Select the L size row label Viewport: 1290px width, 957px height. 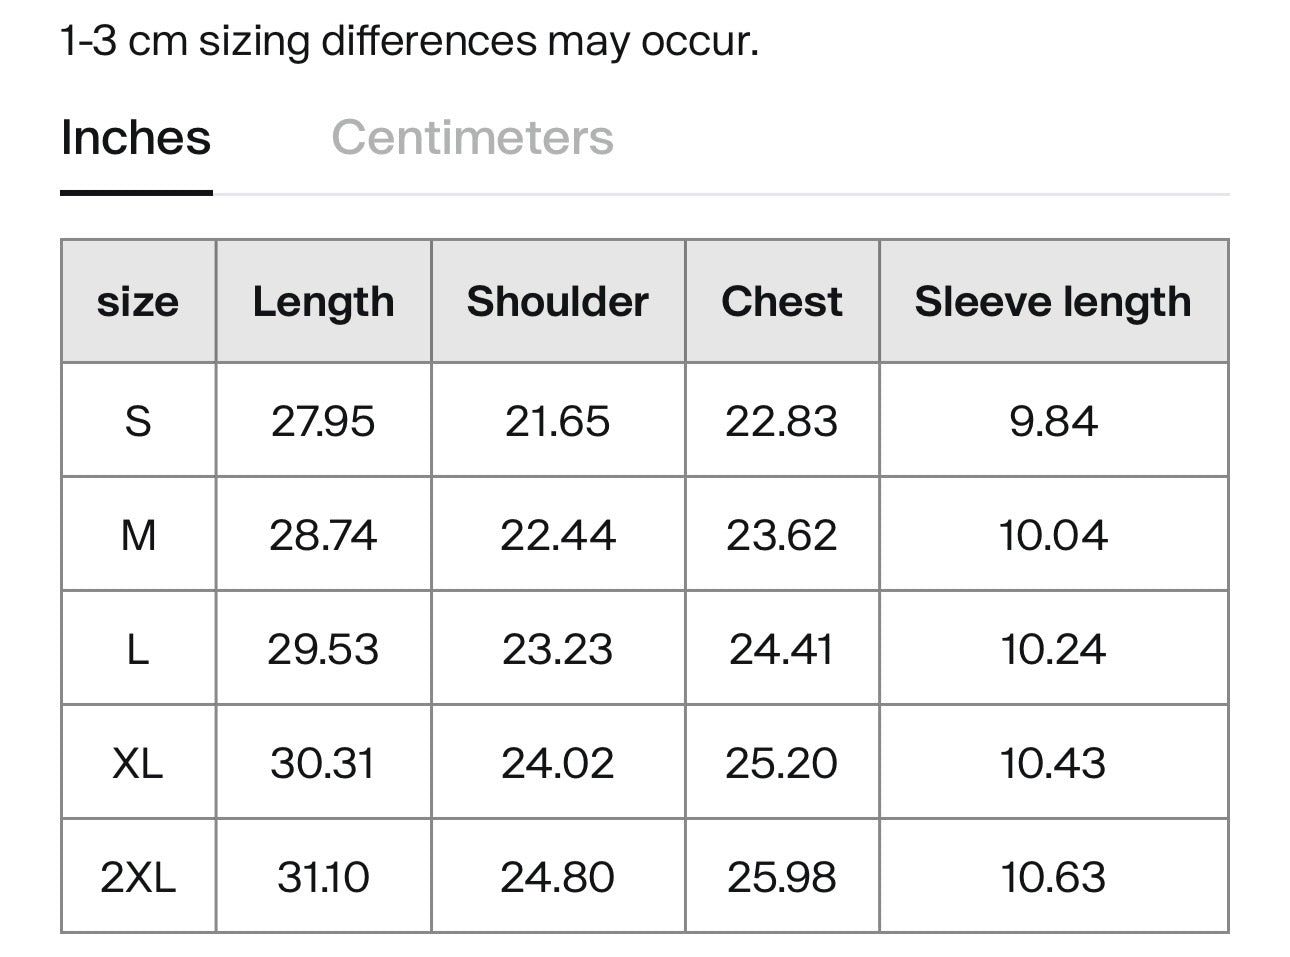pyautogui.click(x=138, y=649)
